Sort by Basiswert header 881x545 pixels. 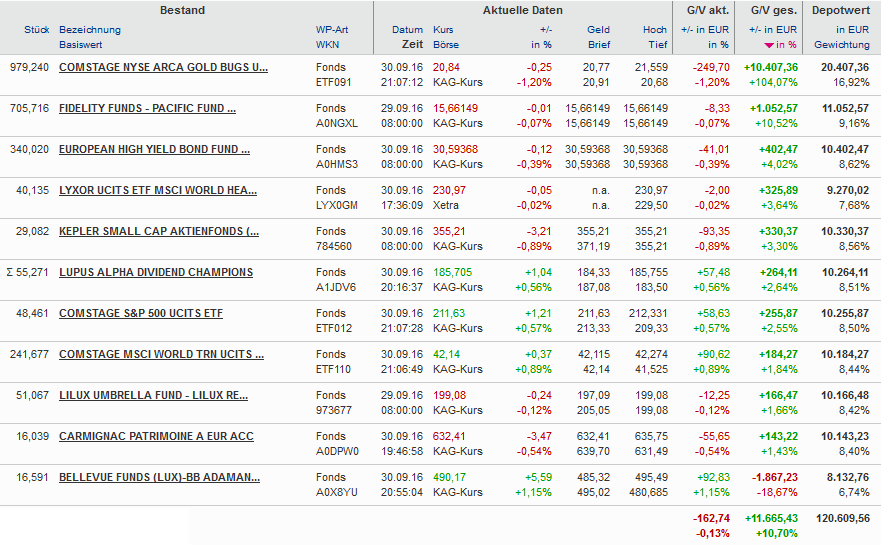[82, 45]
